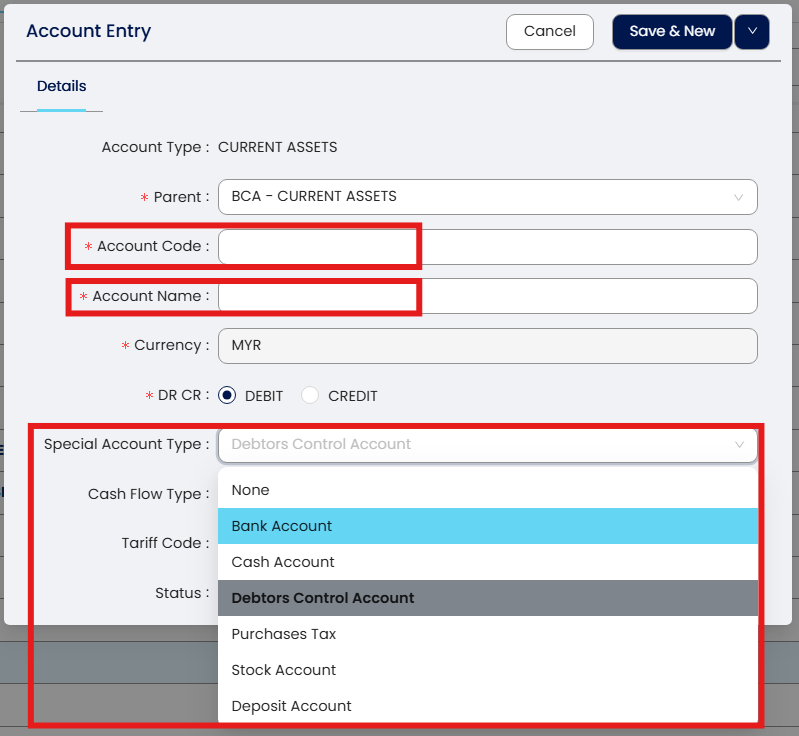Select the DEBIT radio button
799x736 pixels.
tap(227, 395)
